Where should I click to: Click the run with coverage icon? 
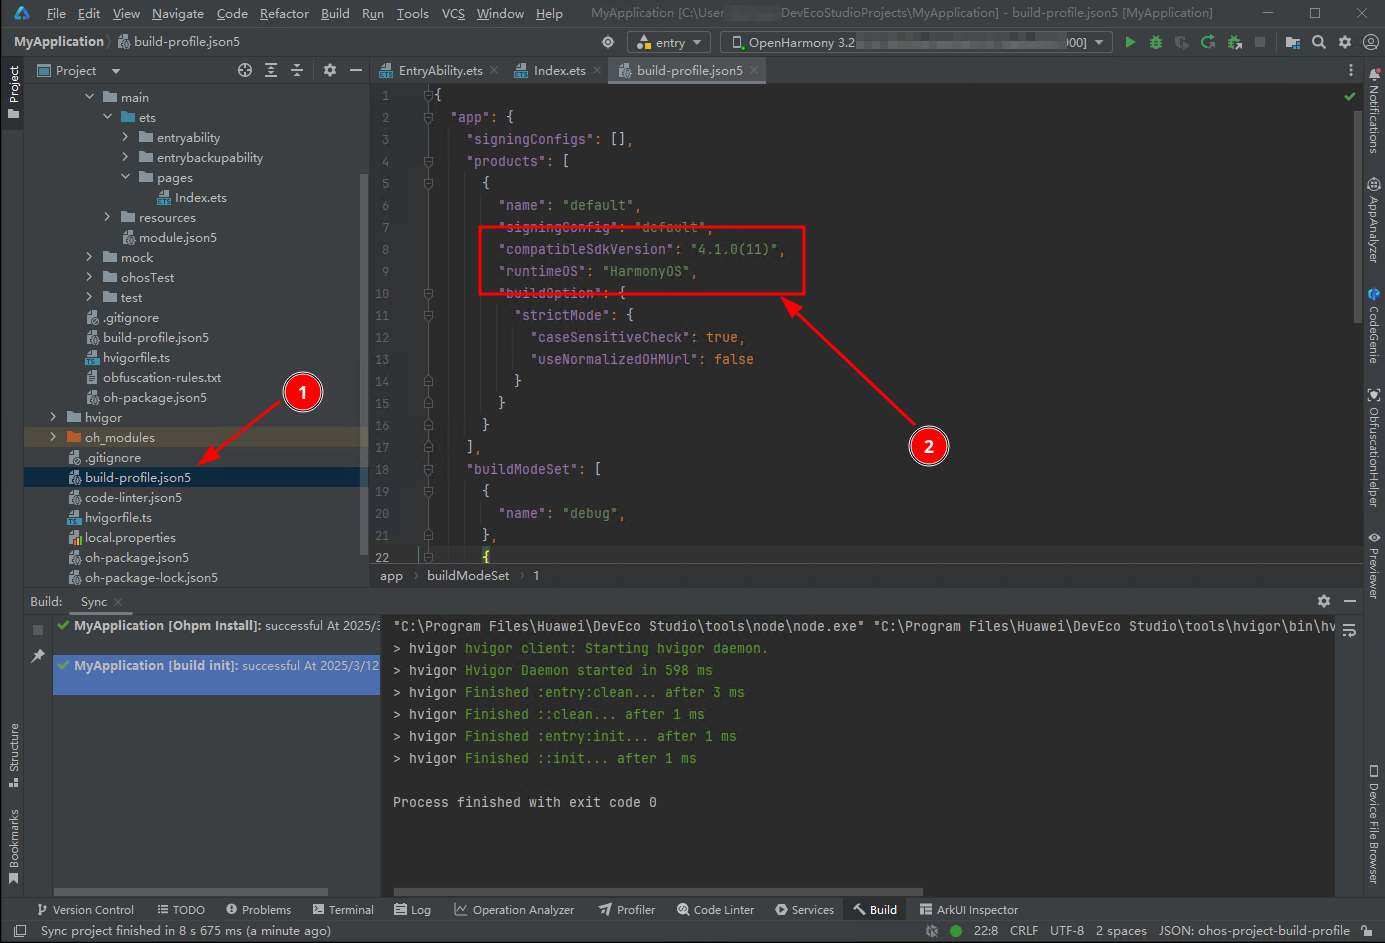(x=1182, y=42)
